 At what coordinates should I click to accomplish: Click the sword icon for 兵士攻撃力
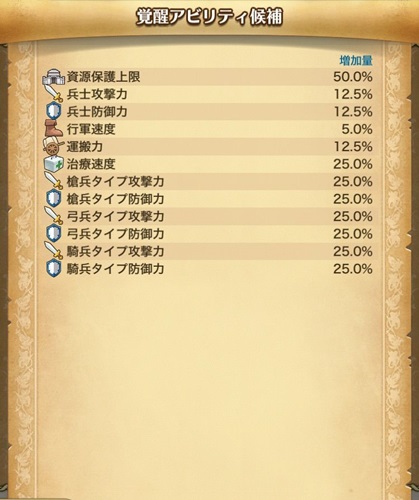[53, 94]
